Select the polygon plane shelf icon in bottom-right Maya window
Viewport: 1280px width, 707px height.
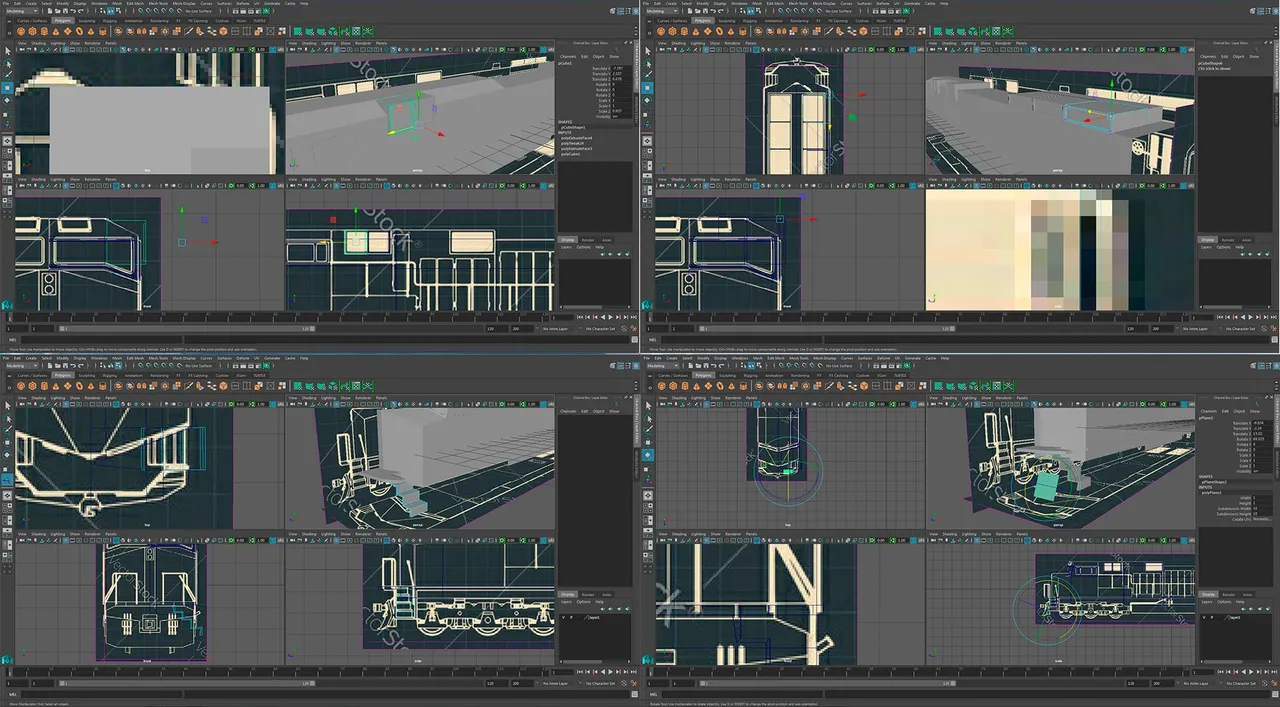click(x=707, y=384)
